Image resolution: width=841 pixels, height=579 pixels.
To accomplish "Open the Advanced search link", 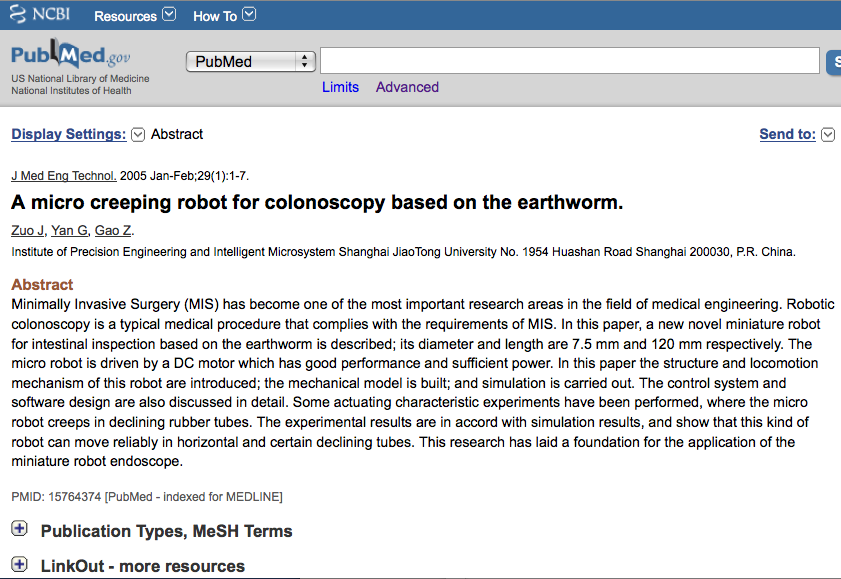I will [x=407, y=87].
